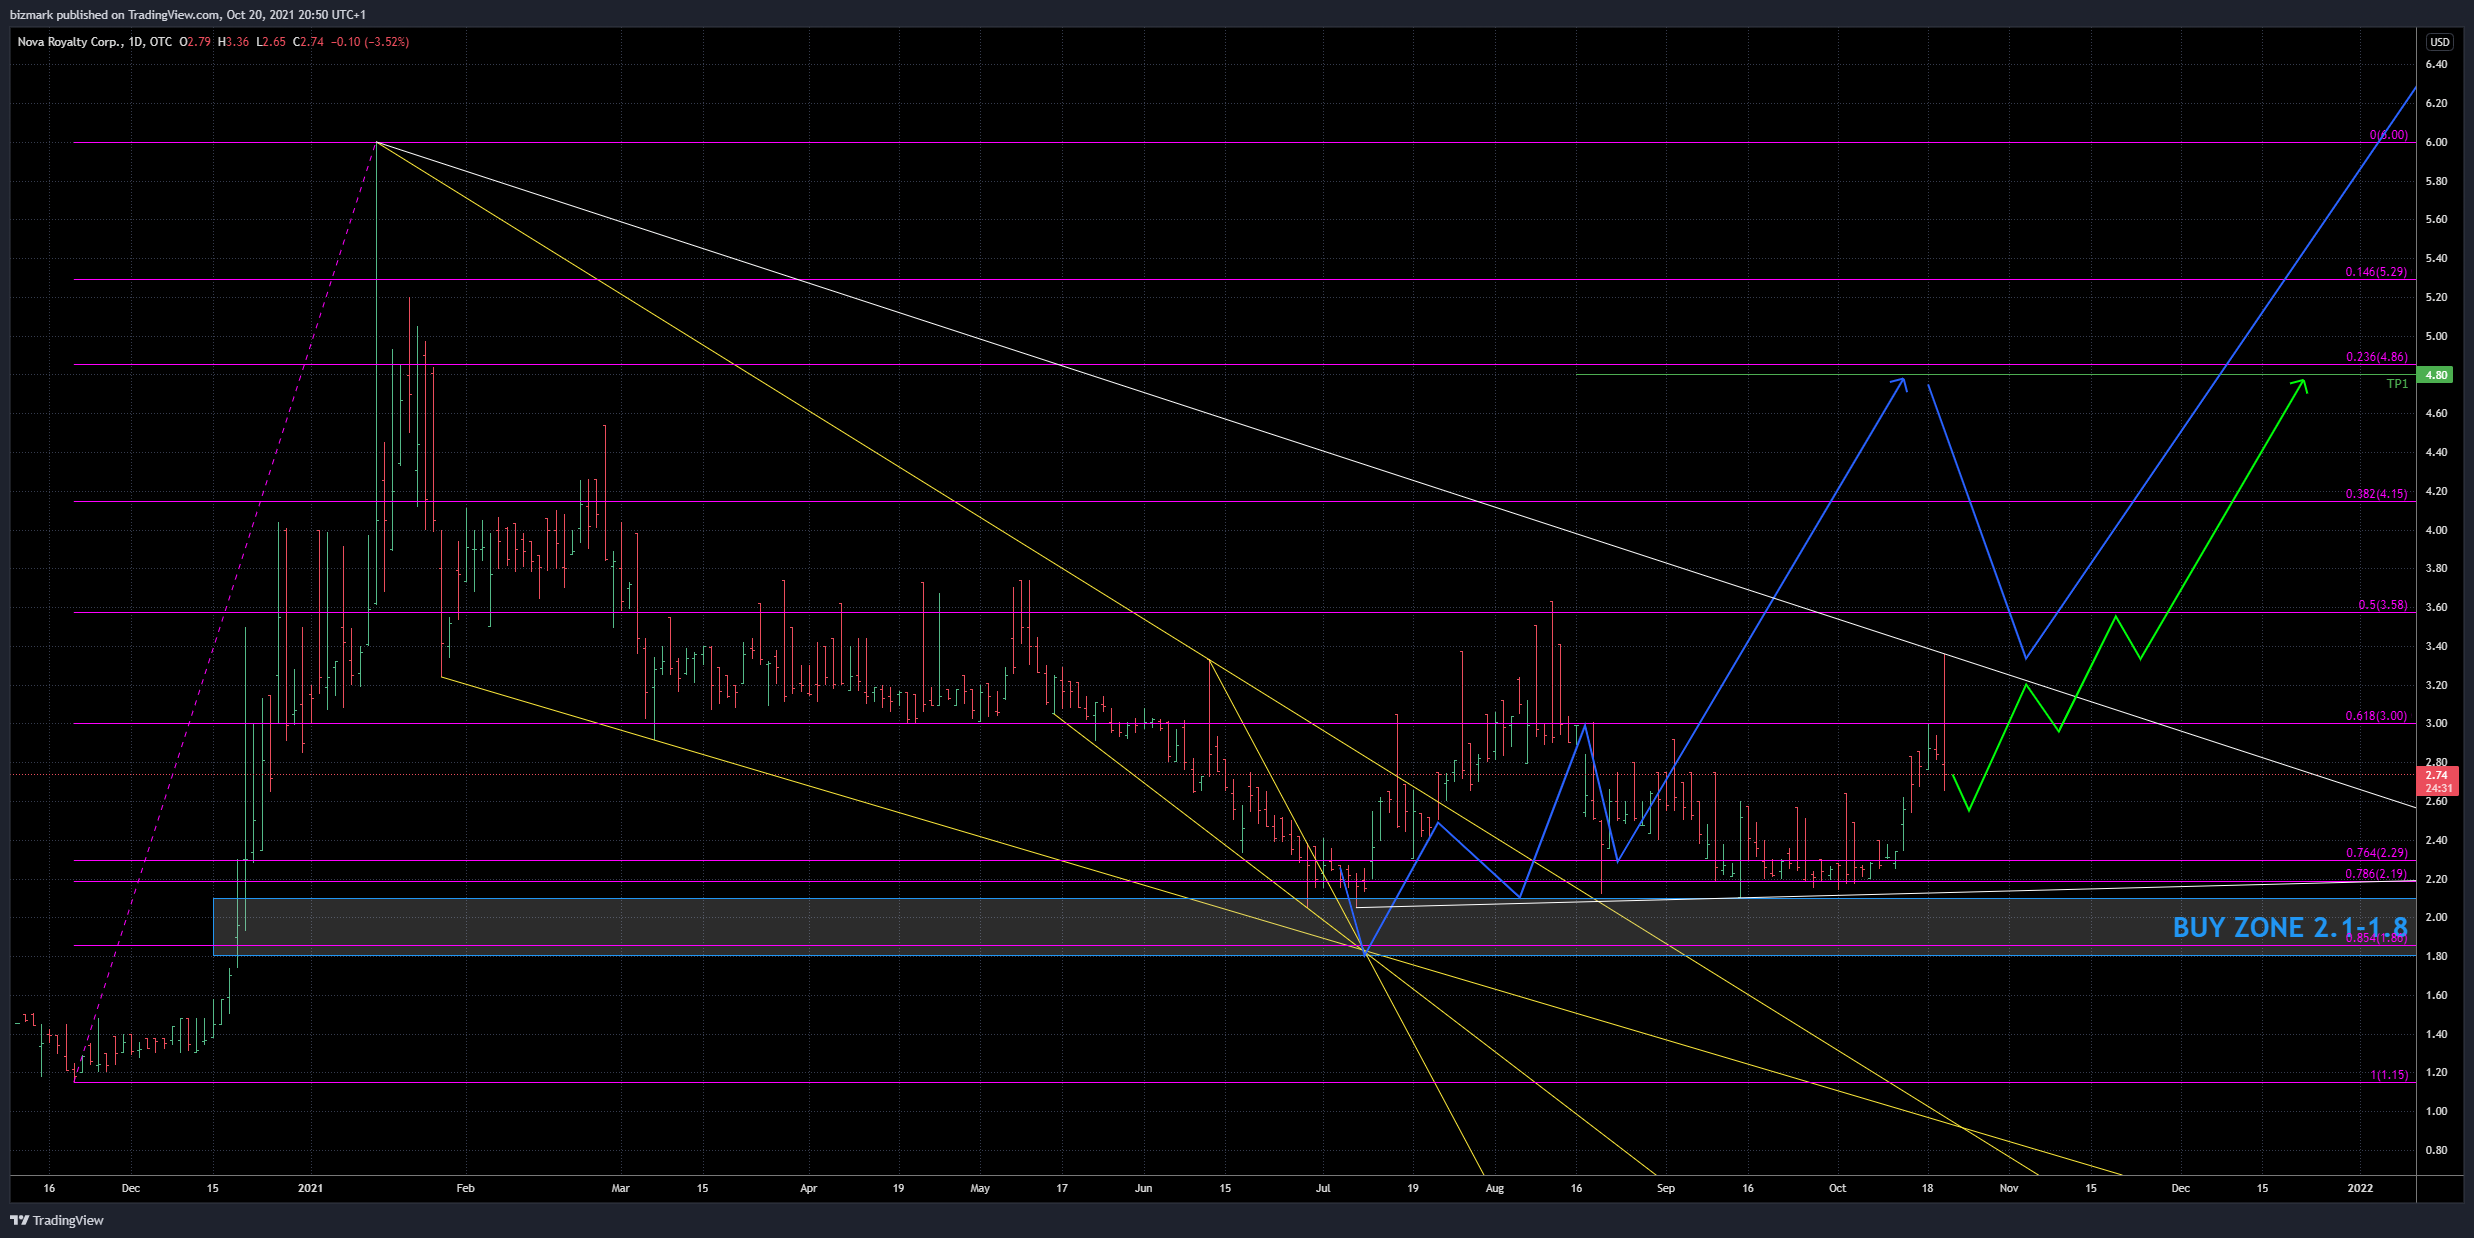Click the 0.764(2.29) Fibonacci level label
2474x1238 pixels.
[x=2377, y=853]
